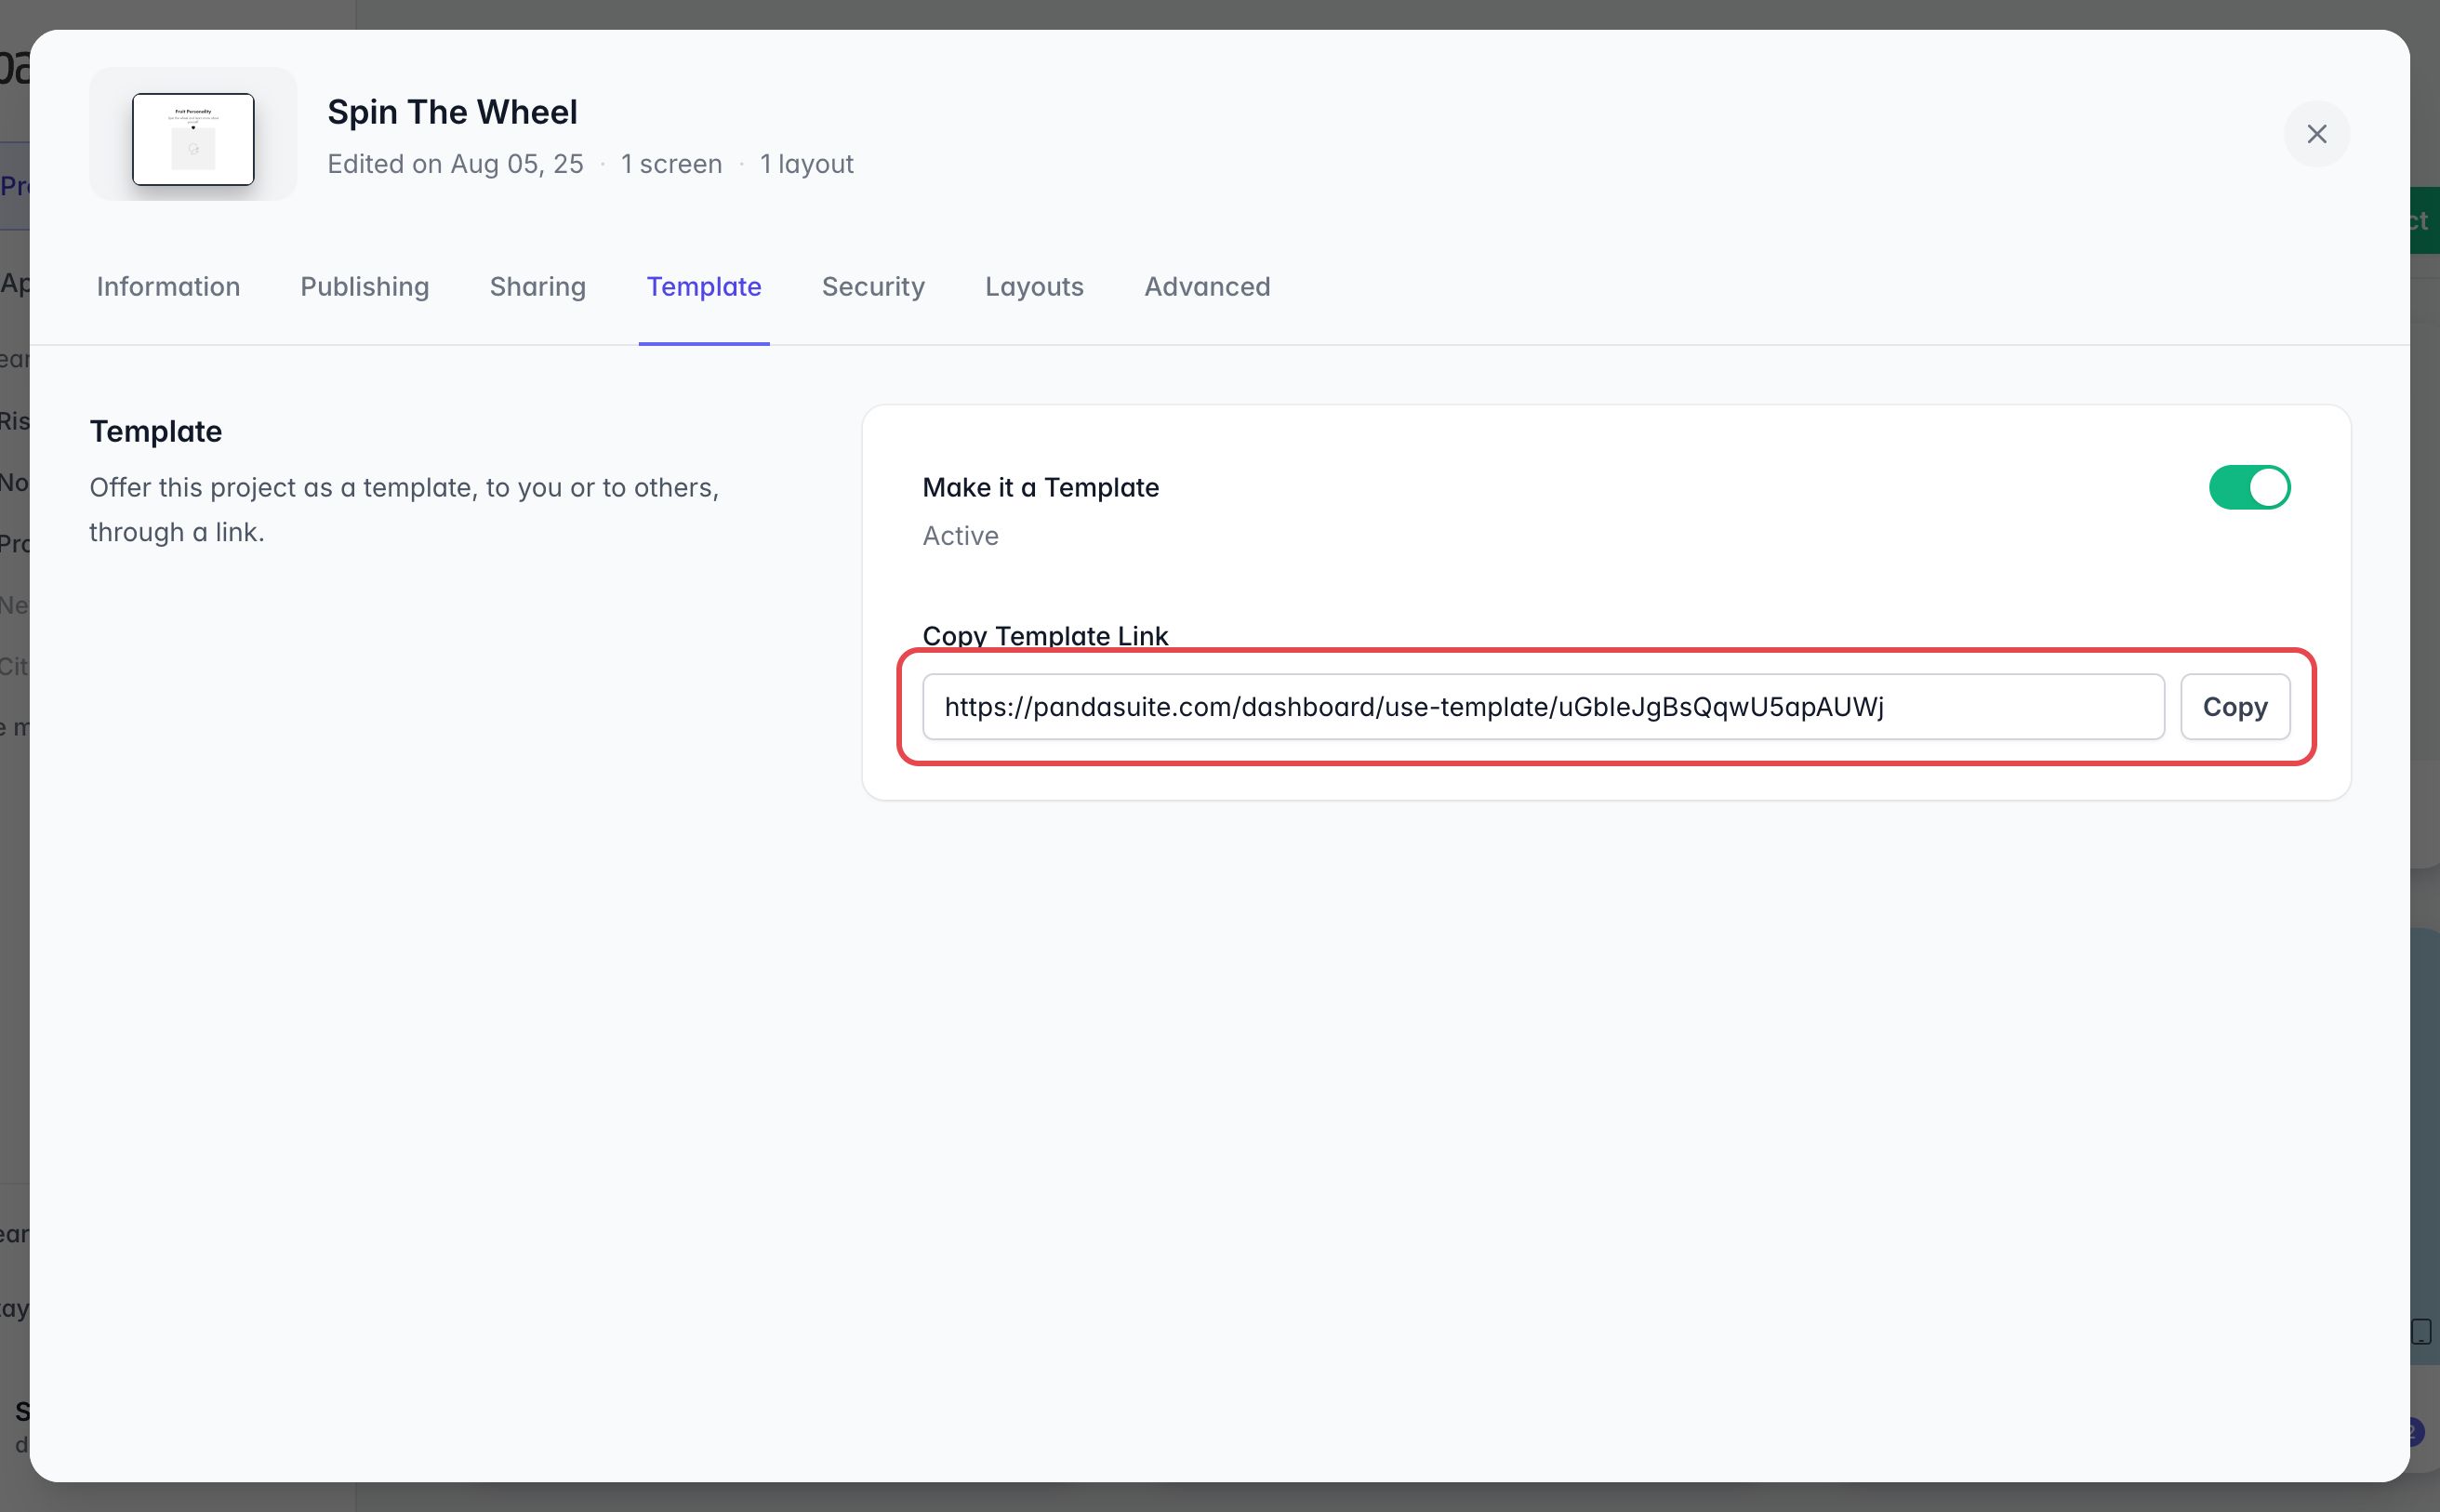Go to the Sharing tab
The image size is (2440, 1512).
(x=538, y=287)
